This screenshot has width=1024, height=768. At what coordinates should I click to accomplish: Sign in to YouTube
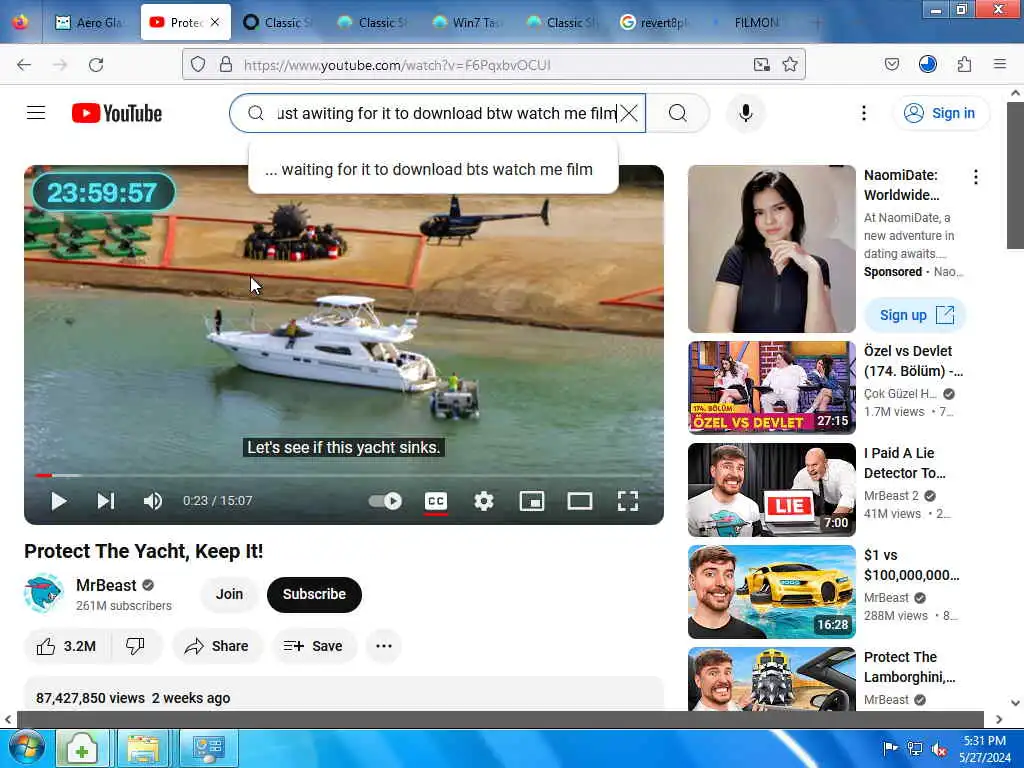[940, 113]
